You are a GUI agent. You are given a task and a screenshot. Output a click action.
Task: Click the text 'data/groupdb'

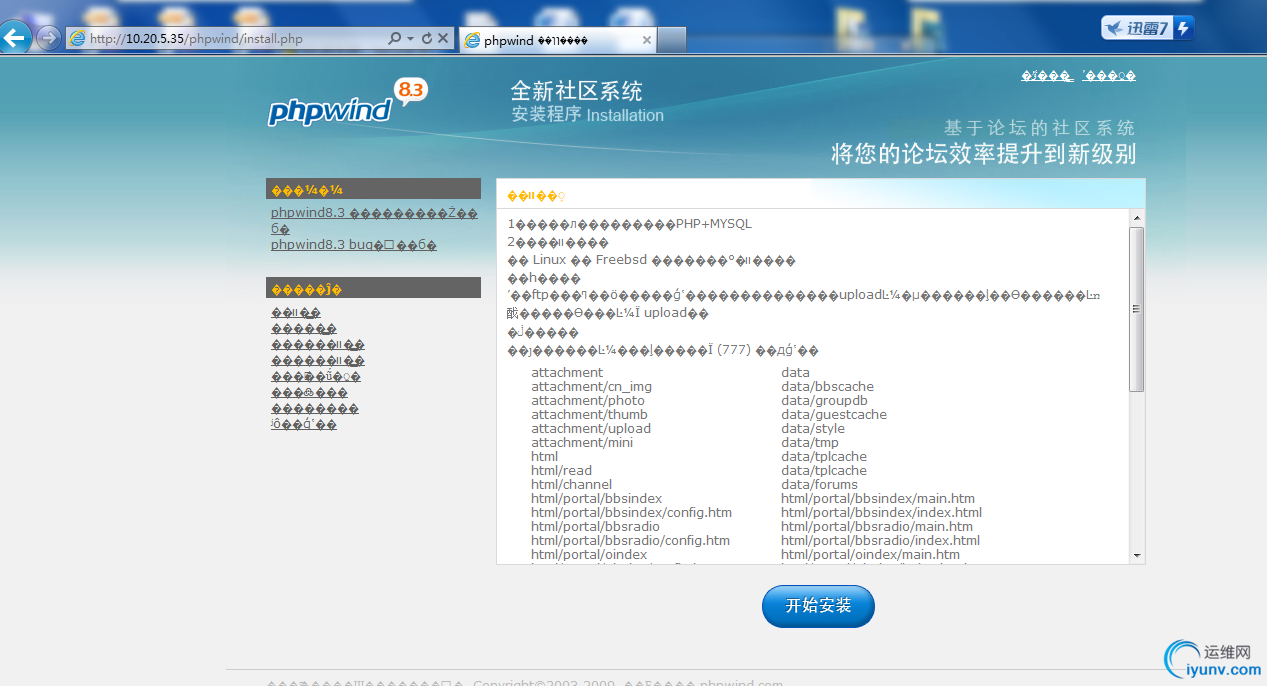[824, 401]
